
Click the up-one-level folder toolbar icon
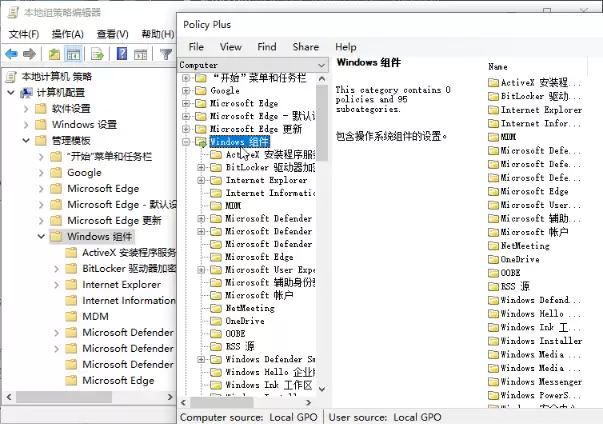(54, 54)
